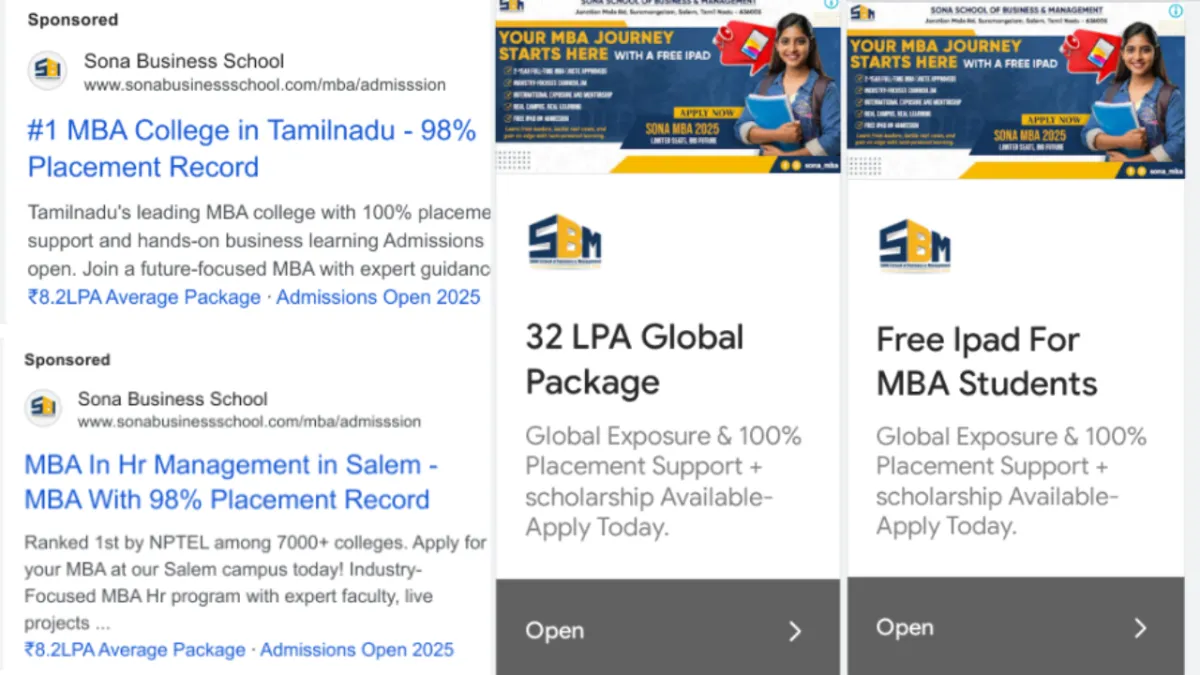The image size is (1200, 675).
Task: Click the 'Sponsored' label above the top ad
Action: click(72, 19)
